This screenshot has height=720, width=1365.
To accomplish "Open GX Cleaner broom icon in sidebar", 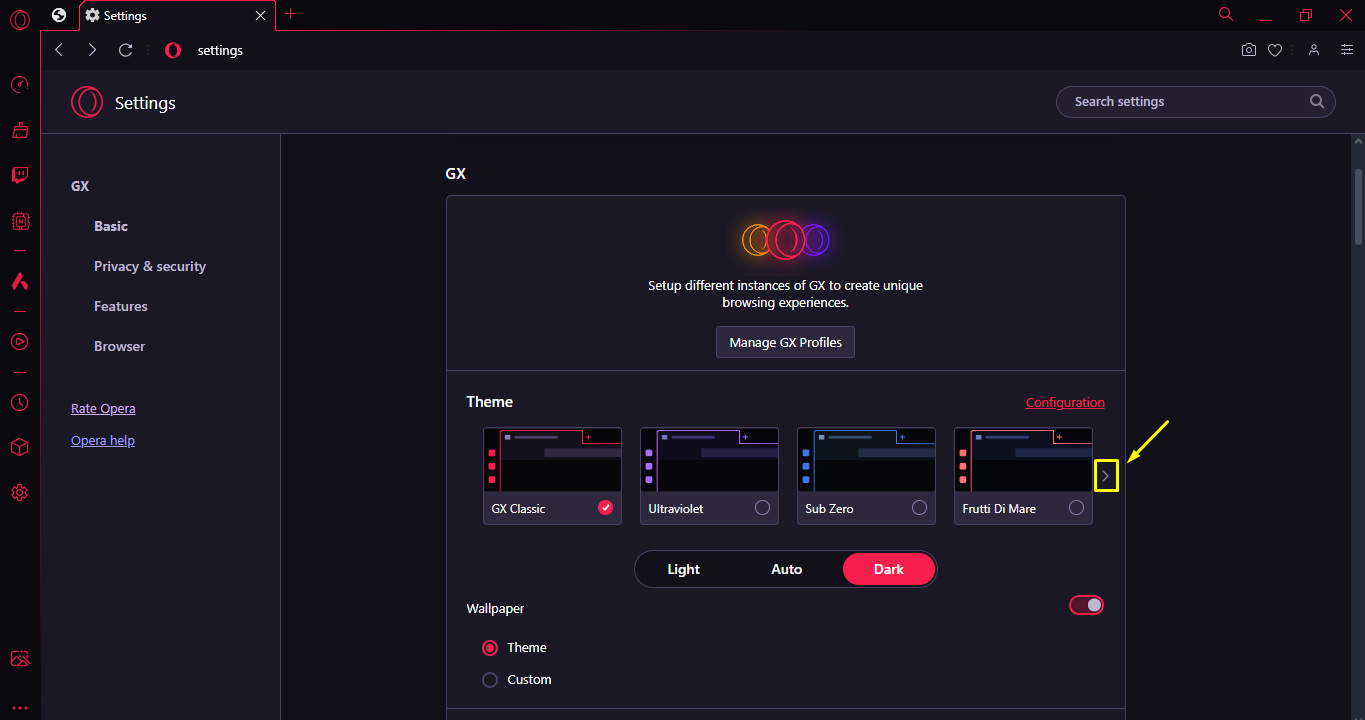I will tap(19, 130).
